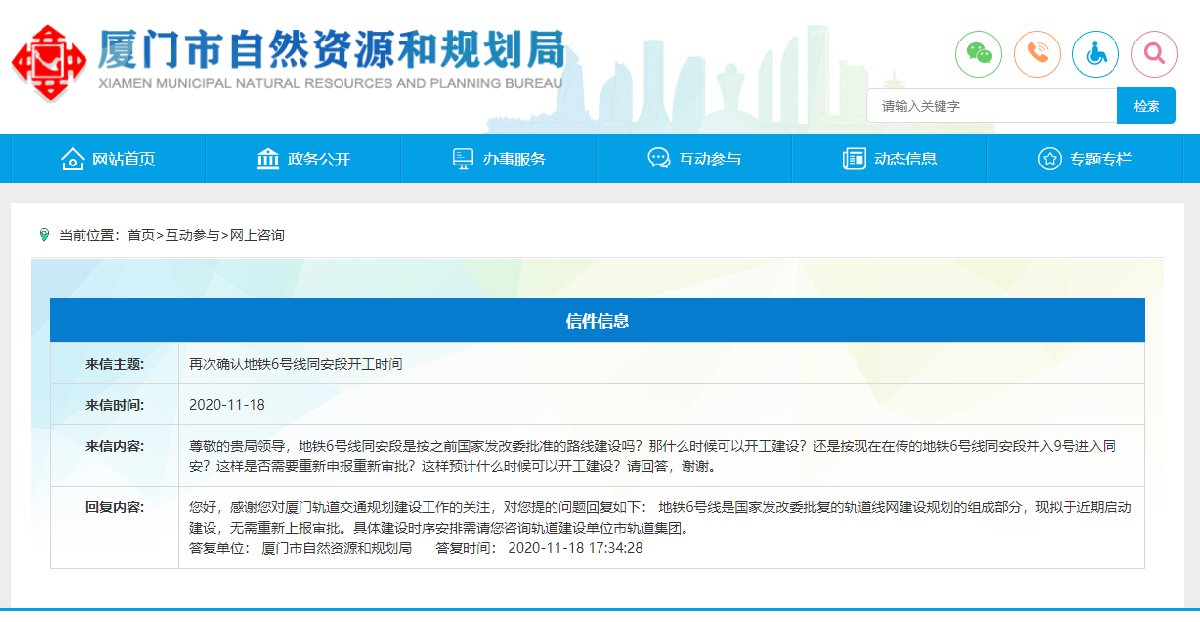Screen dimensions: 1200x622
Task: Click the letter subject 再次确认地铁6号线同安段开工时间
Action: coord(295,364)
